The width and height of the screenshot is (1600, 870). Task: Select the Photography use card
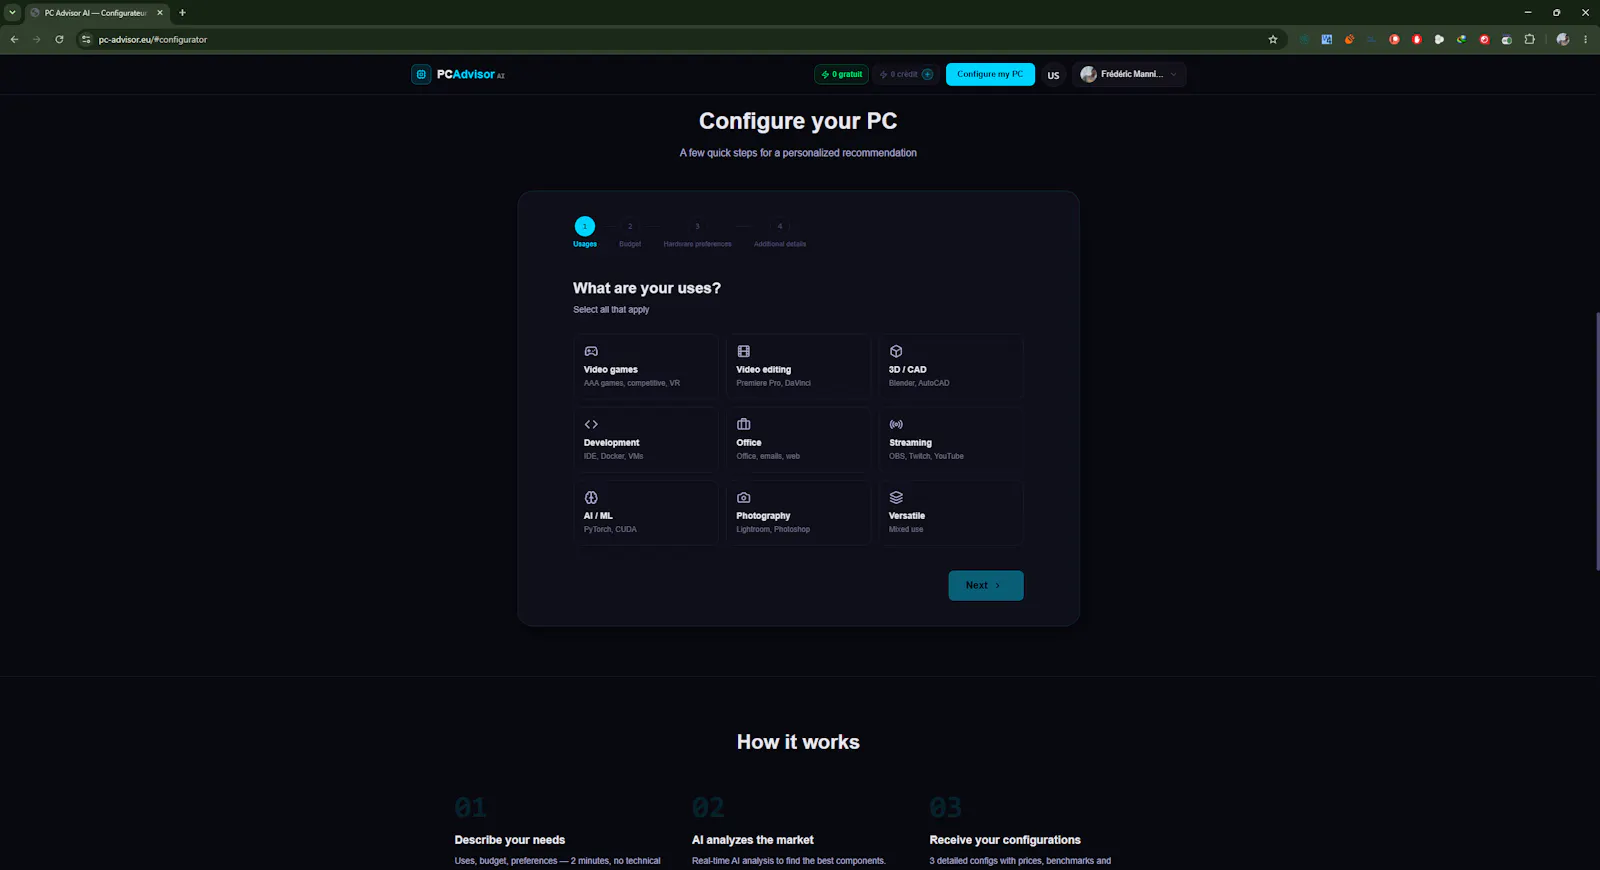tap(798, 513)
